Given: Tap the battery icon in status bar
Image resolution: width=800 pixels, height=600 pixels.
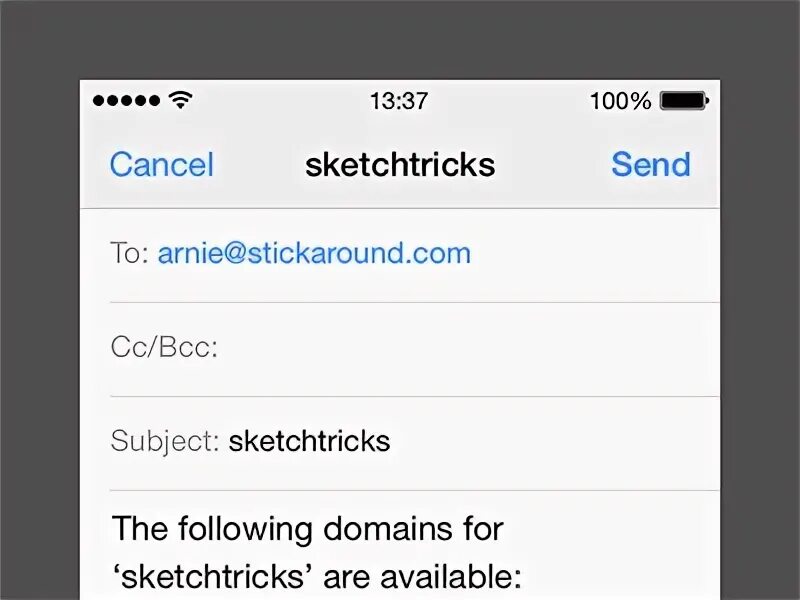Looking at the screenshot, I should (x=684, y=101).
